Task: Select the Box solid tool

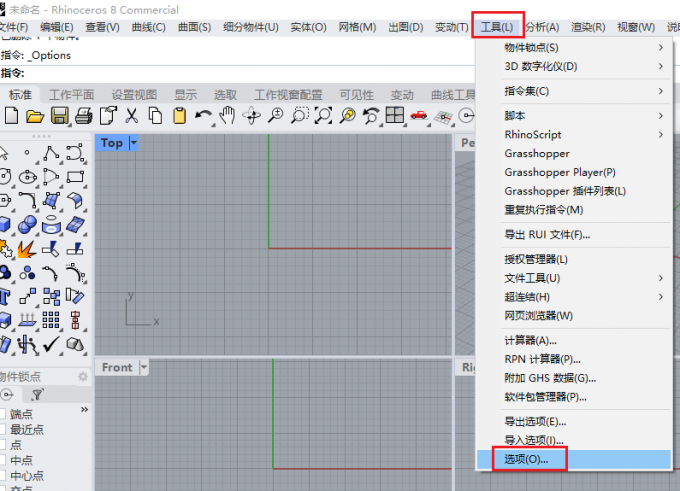Action: (x=4, y=225)
